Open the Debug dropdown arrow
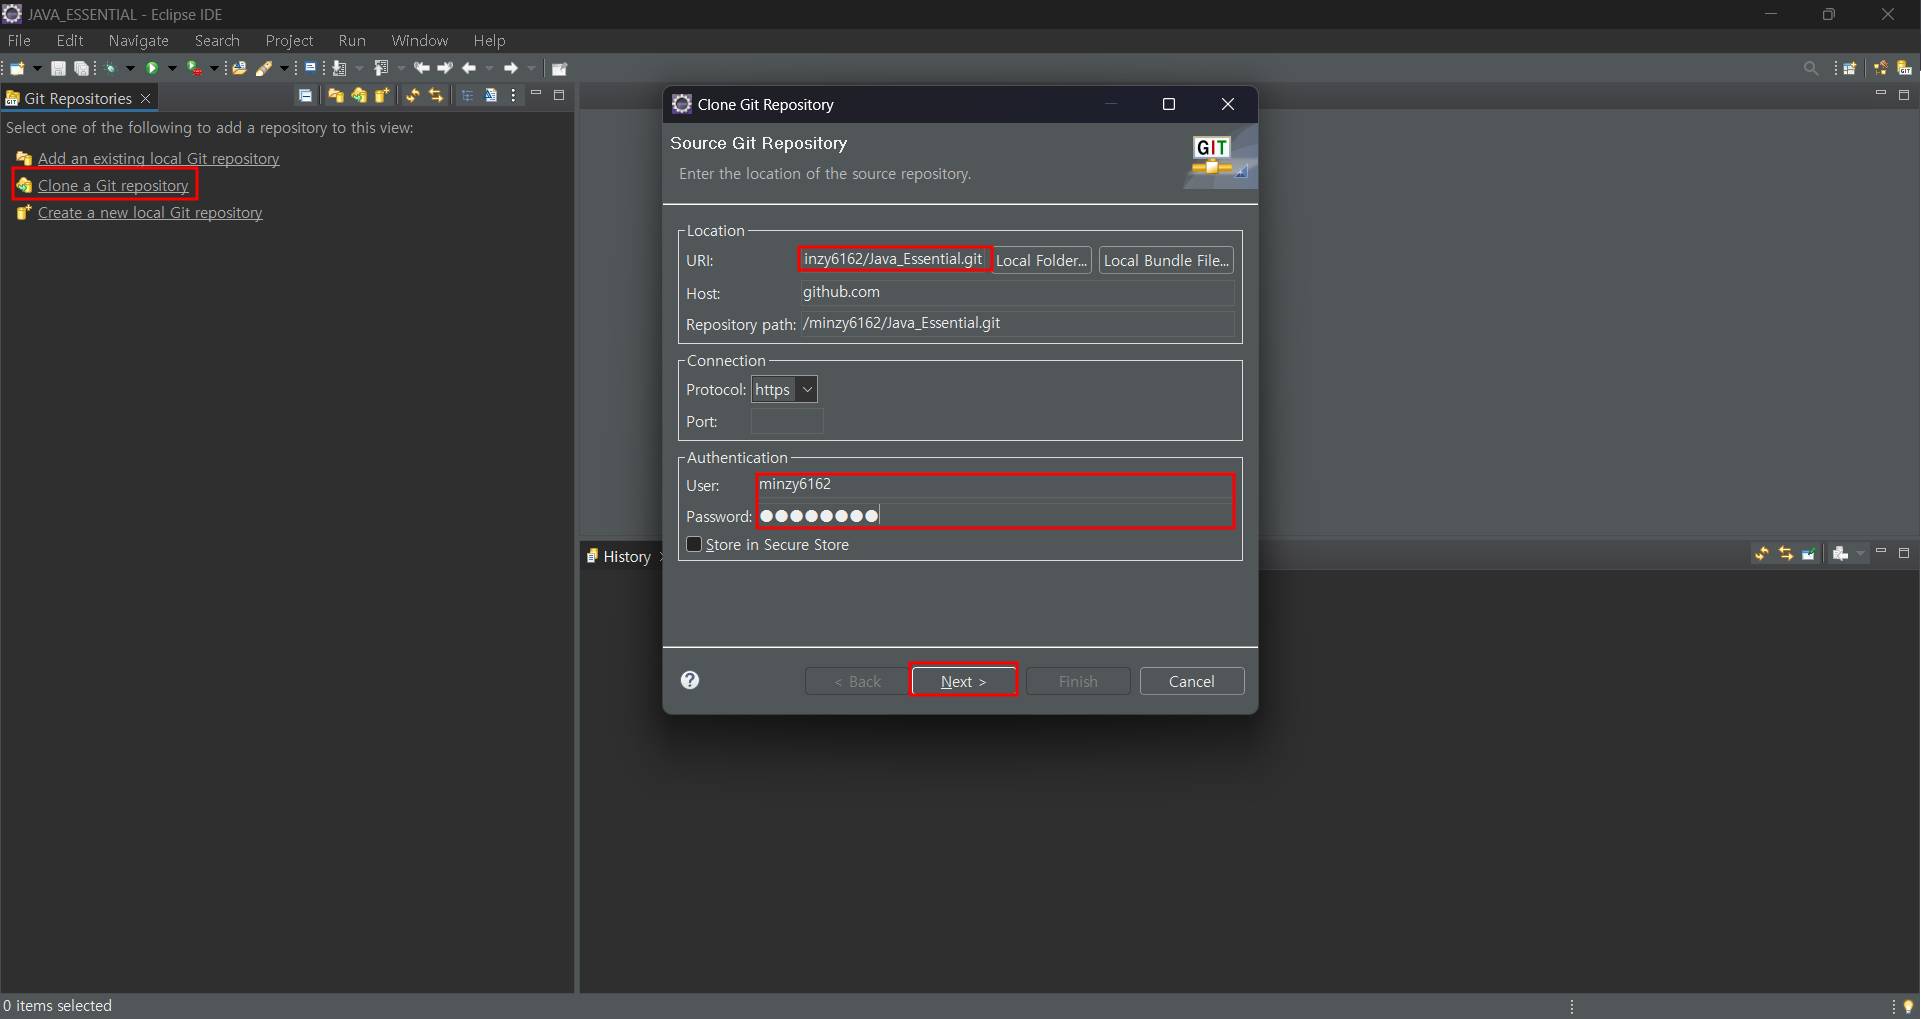Viewport: 1921px width, 1019px height. point(130,68)
